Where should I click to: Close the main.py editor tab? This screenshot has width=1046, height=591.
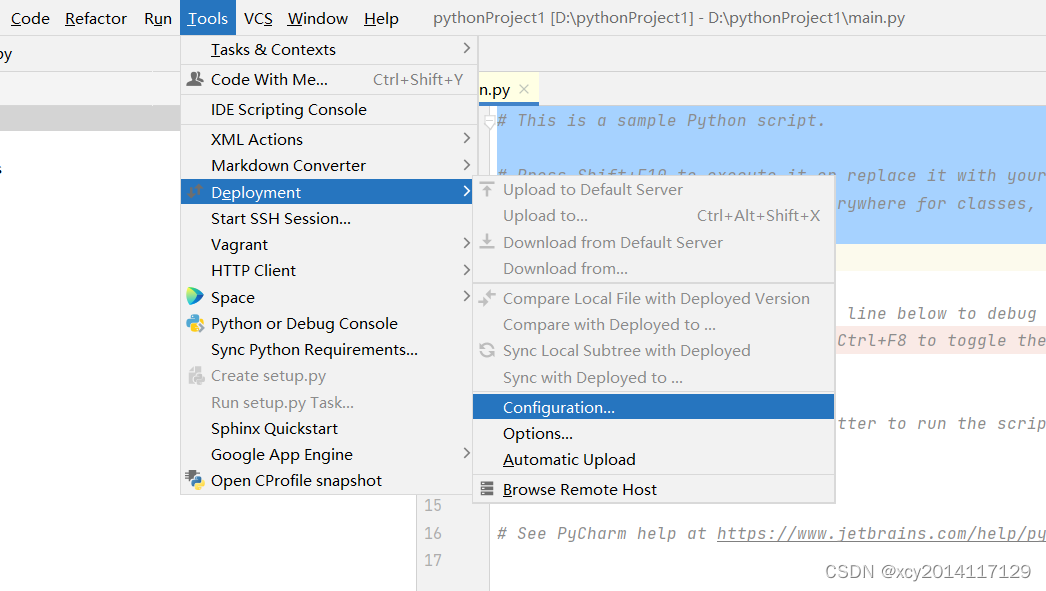pos(524,89)
